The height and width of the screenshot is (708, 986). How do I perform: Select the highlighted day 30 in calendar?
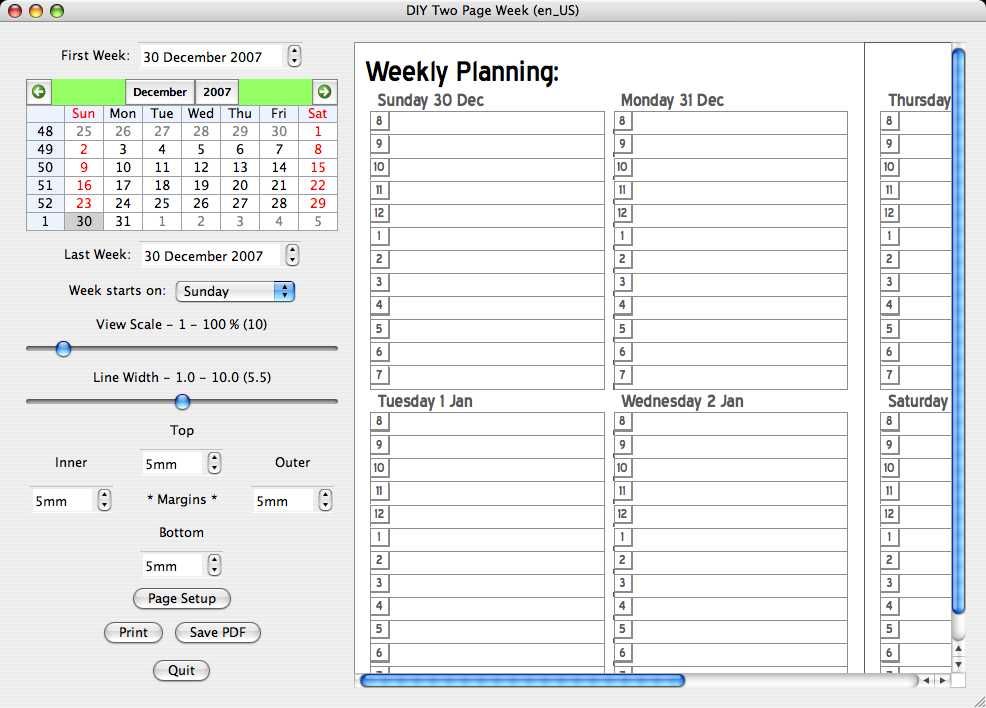84,221
